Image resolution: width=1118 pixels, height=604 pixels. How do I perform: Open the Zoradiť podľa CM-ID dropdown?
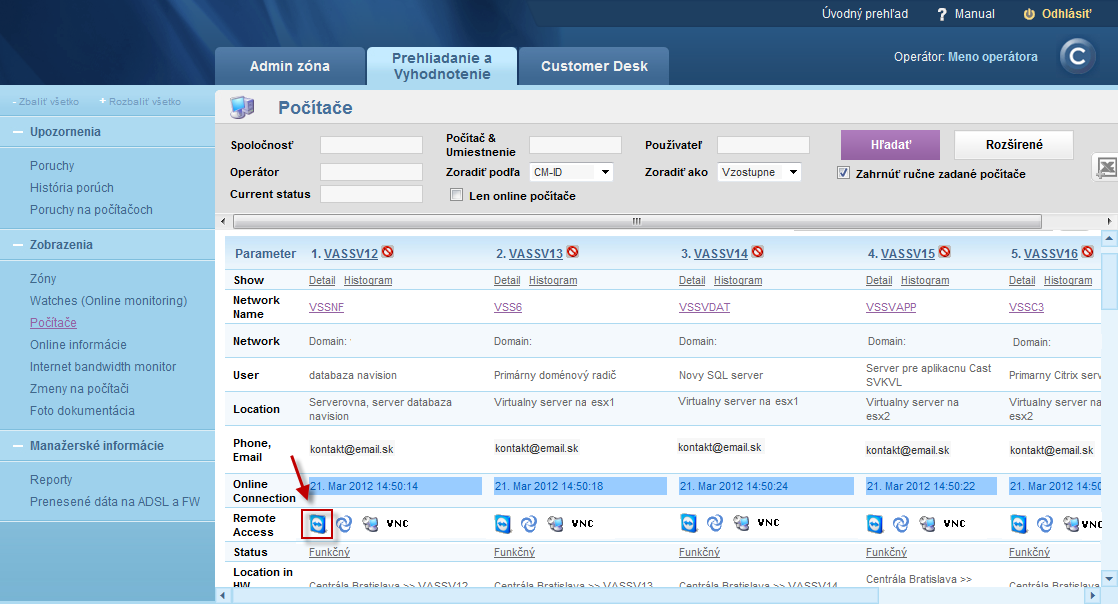coord(571,172)
